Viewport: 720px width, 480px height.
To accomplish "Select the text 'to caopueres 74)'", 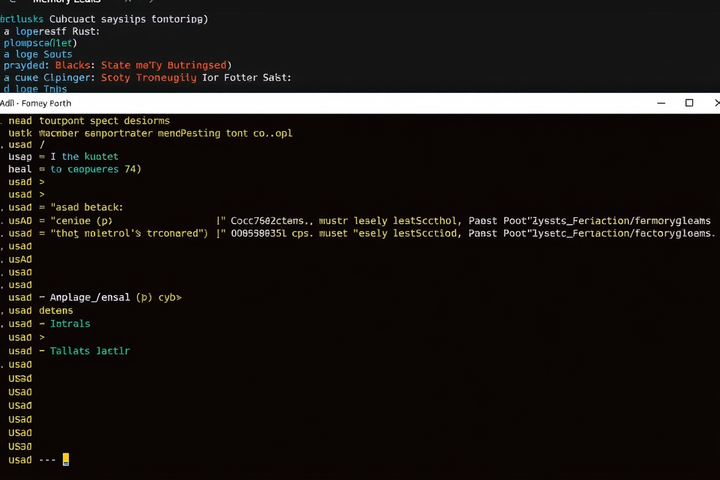I will [x=96, y=169].
